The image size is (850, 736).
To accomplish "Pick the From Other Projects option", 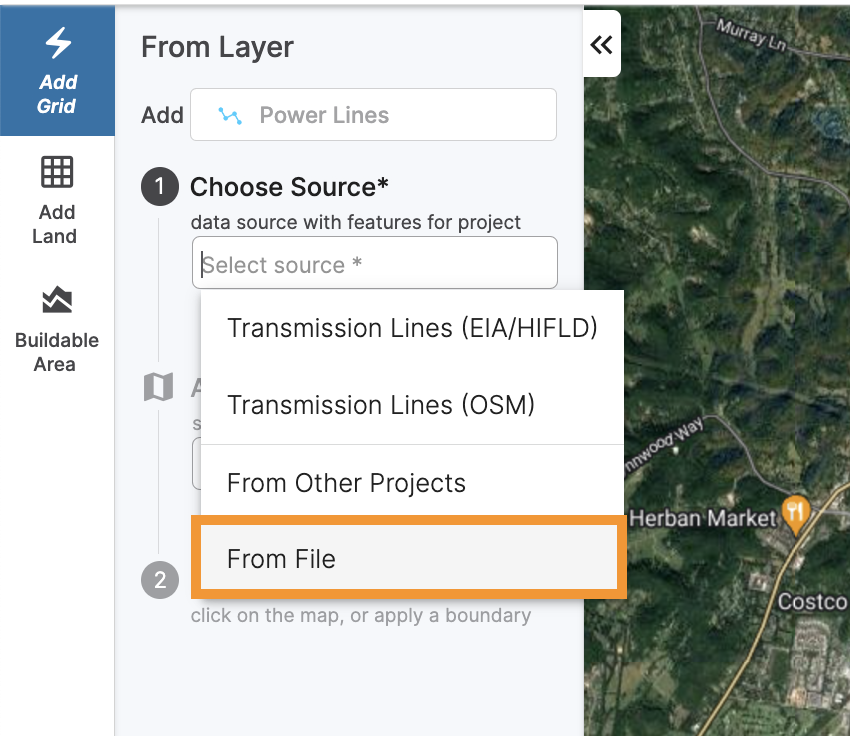I will click(x=346, y=482).
